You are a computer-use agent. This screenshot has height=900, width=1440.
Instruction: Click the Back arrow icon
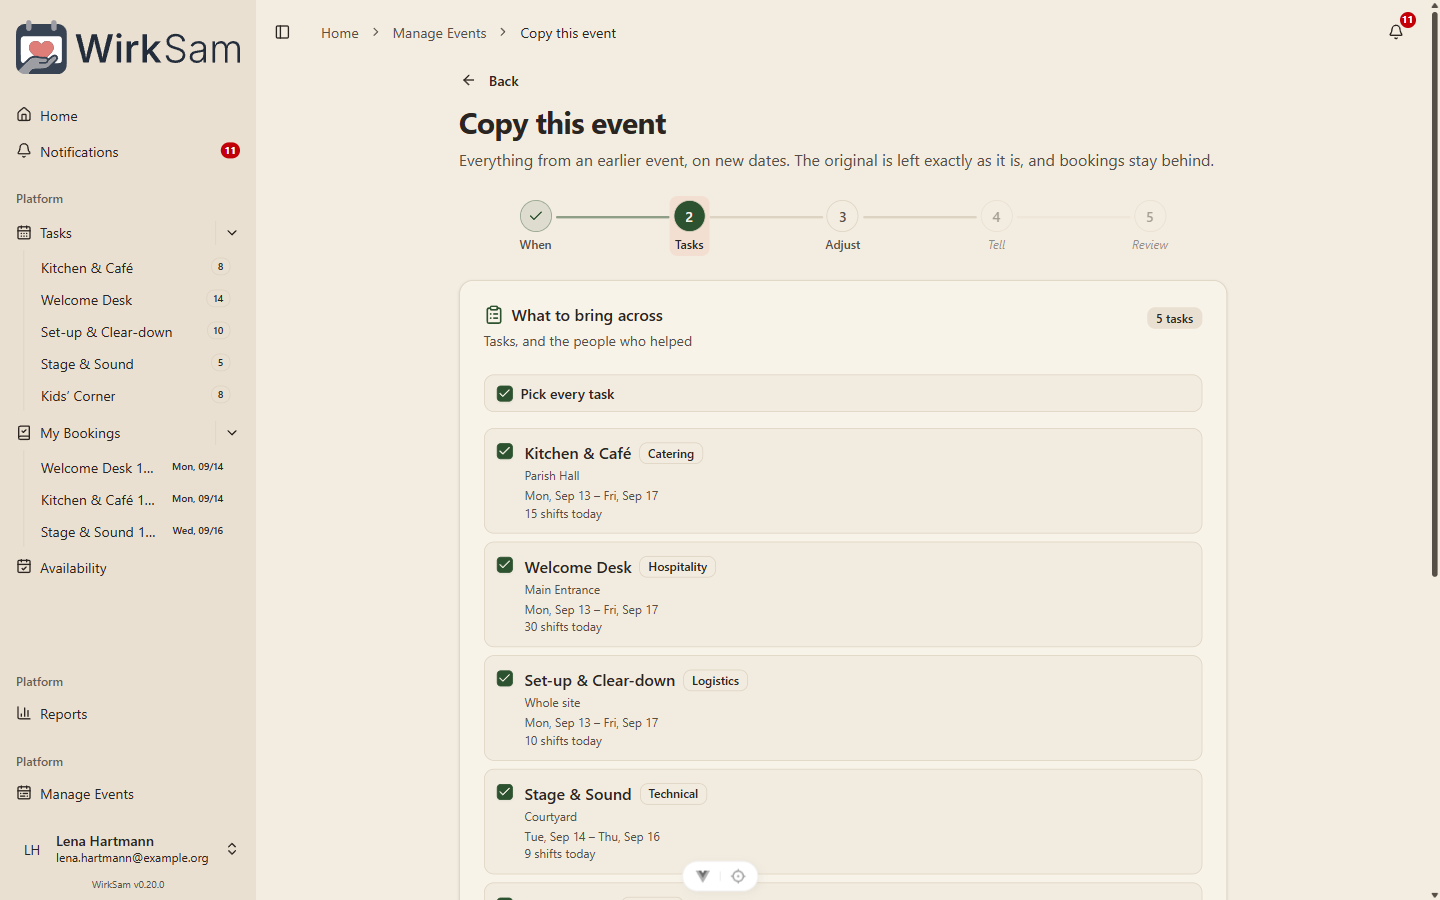[468, 80]
